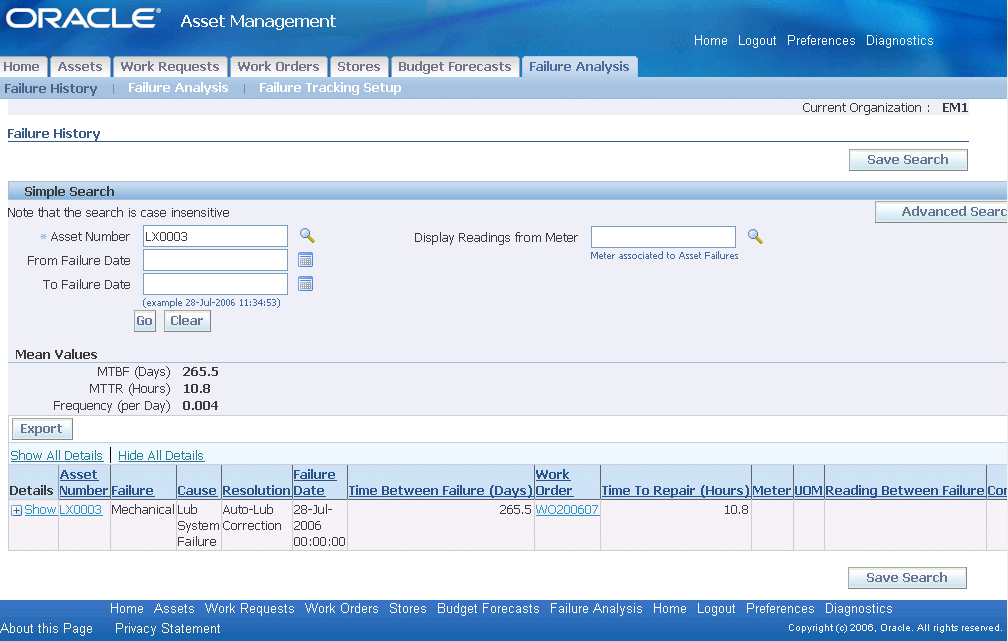Viewport: 1008px width, 641px height.
Task: Click meter search magnifier icon
Action: pos(755,236)
